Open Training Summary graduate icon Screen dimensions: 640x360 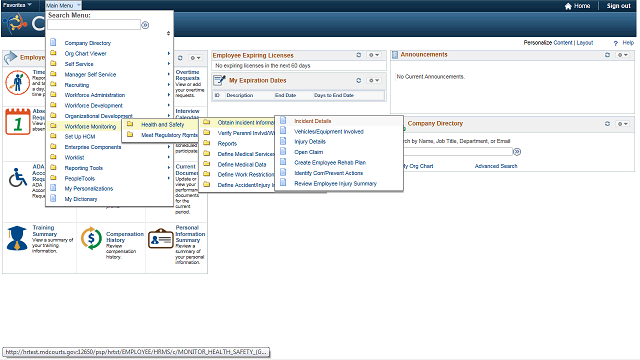point(17,238)
